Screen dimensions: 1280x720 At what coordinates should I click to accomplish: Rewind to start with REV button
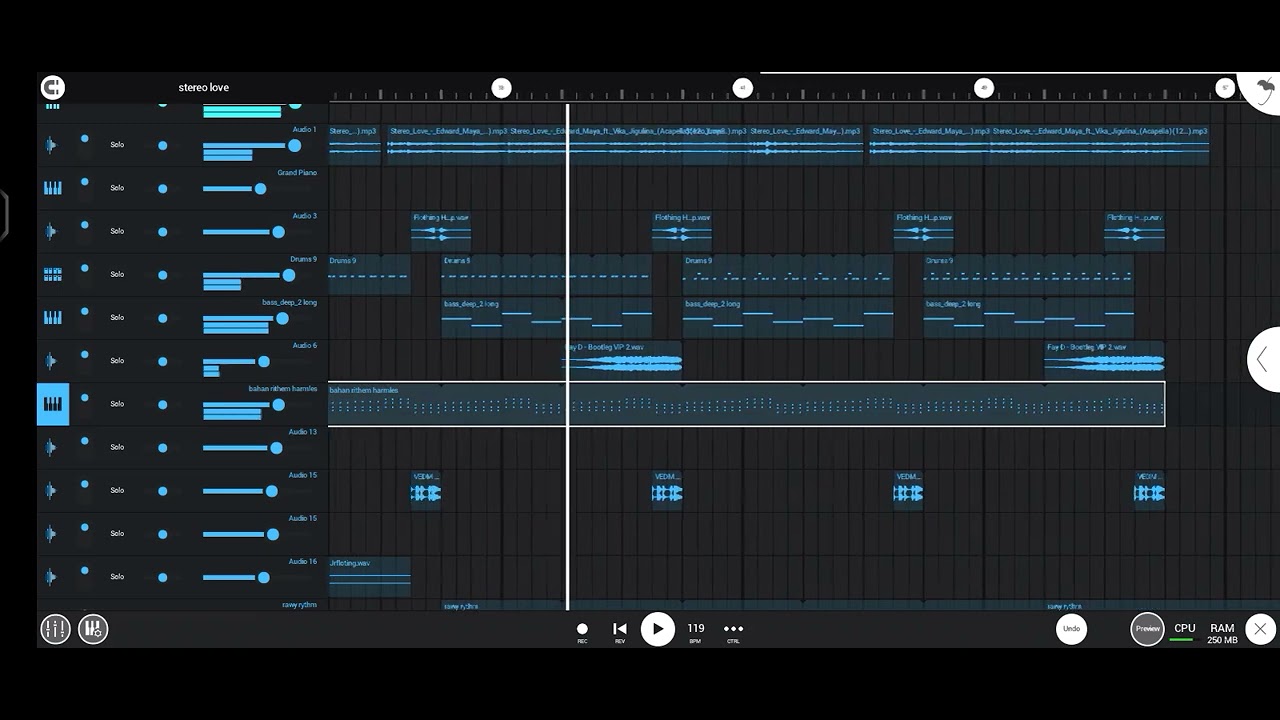pos(620,632)
